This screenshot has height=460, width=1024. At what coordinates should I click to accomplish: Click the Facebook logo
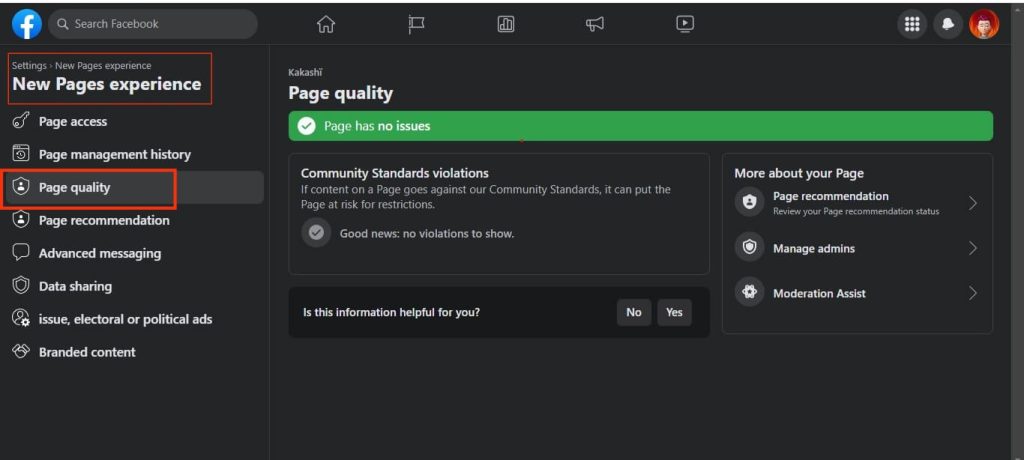27,24
